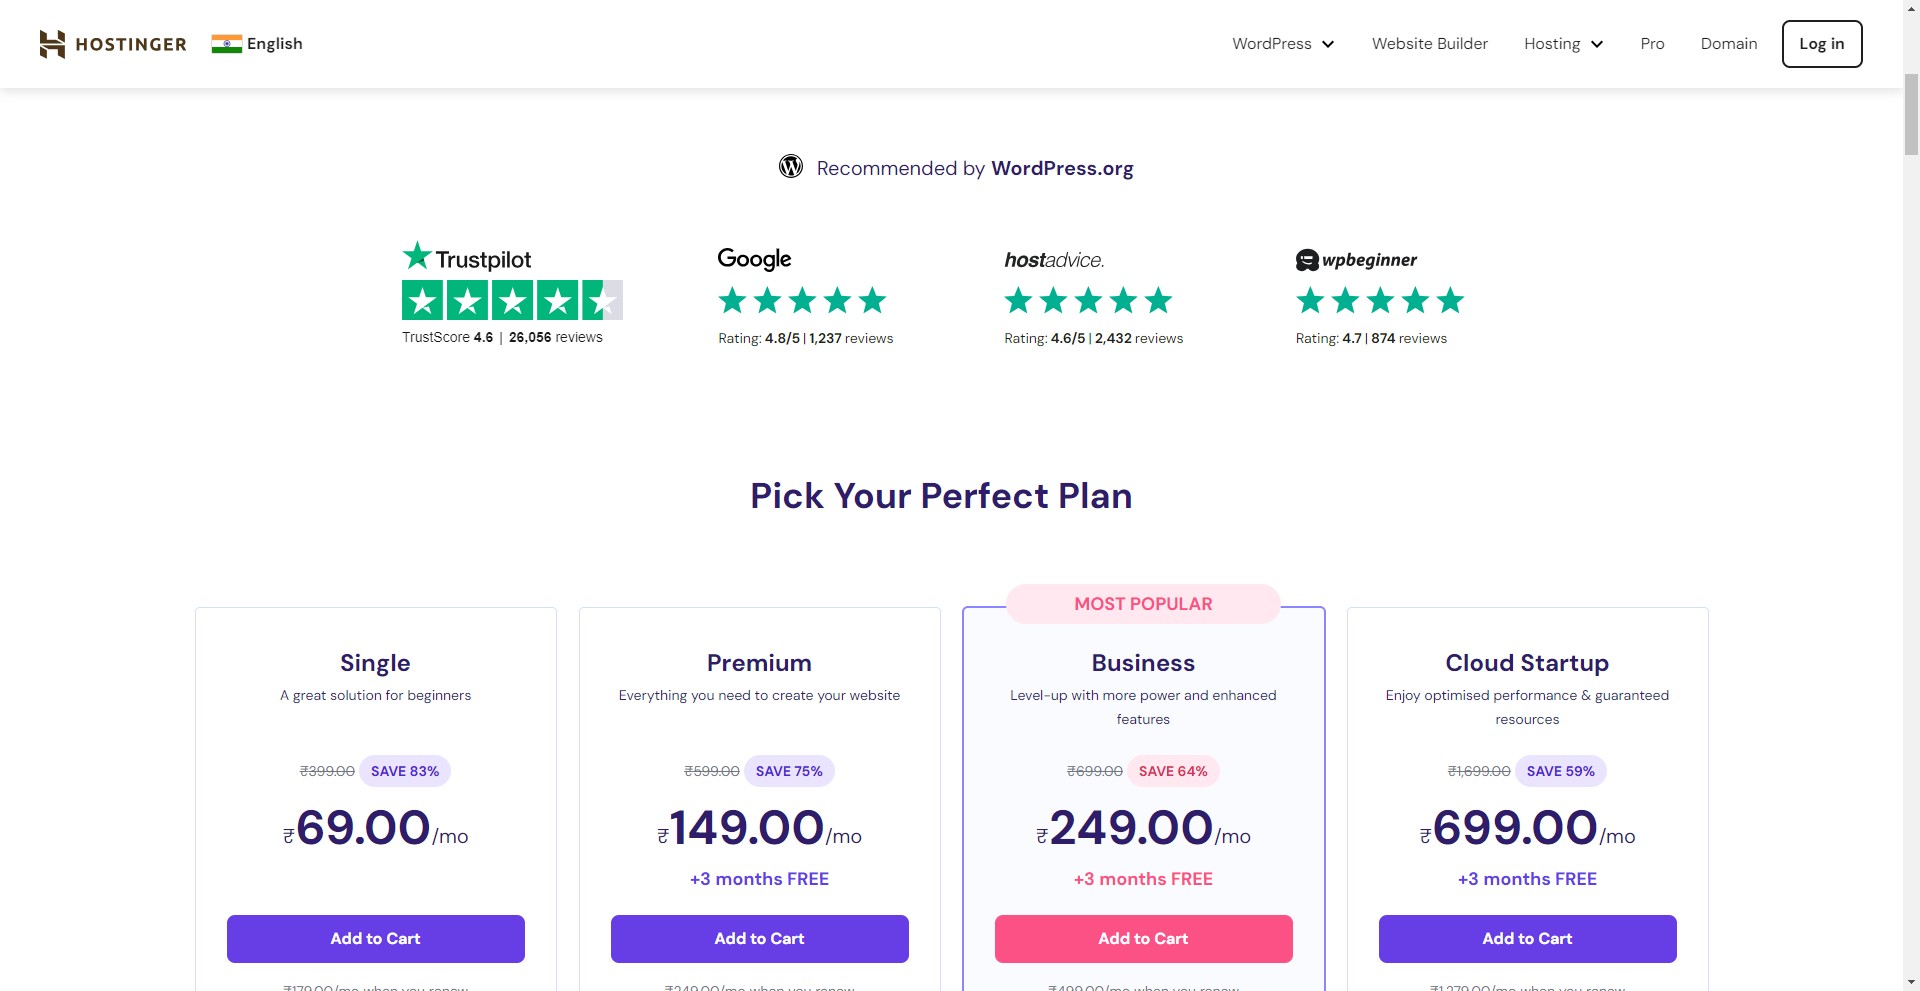Open the Pro menu item
The height and width of the screenshot is (991, 1920).
click(x=1652, y=44)
